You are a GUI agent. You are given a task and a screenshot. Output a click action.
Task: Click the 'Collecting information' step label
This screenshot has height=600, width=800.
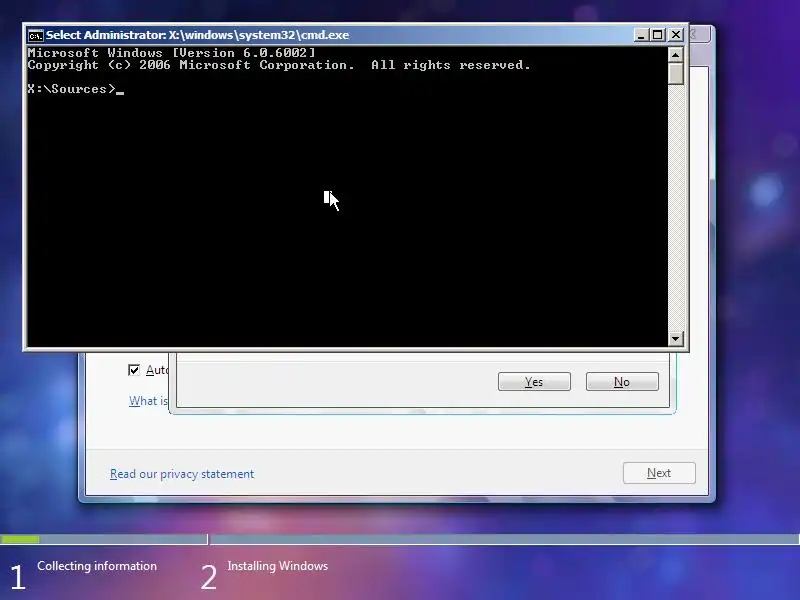[97, 566]
